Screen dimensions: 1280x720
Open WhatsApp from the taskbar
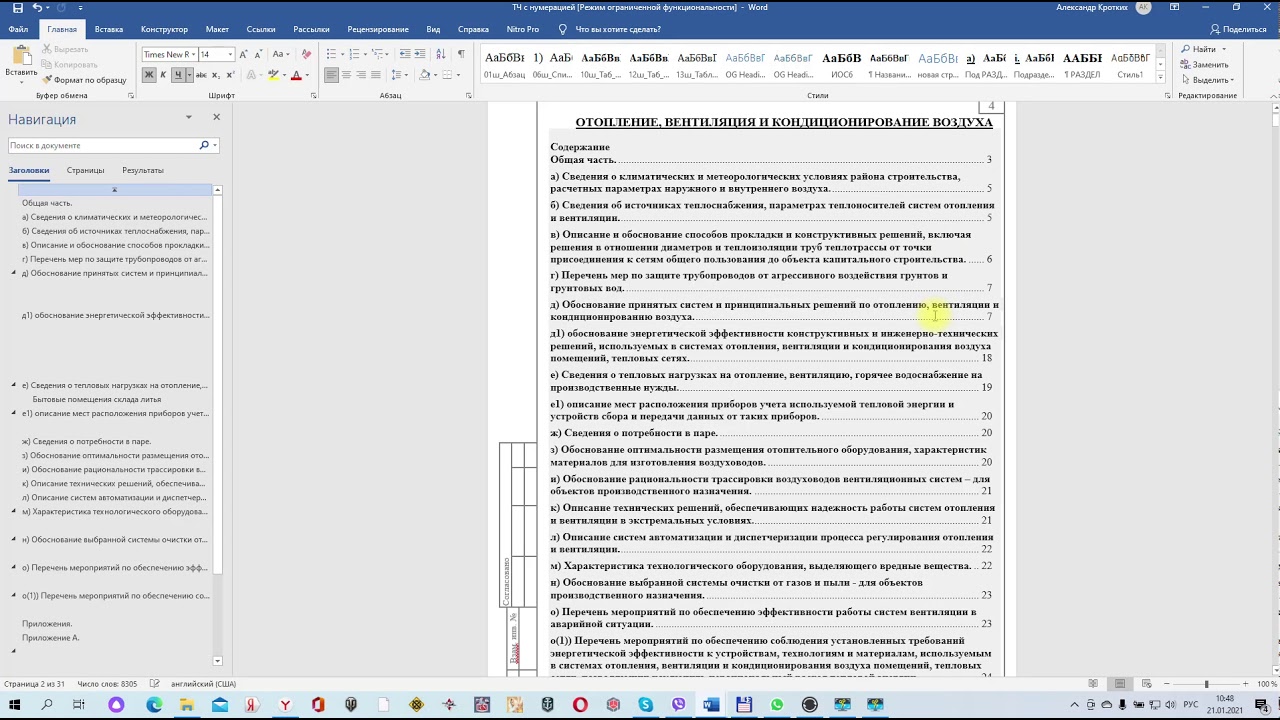(x=777, y=705)
